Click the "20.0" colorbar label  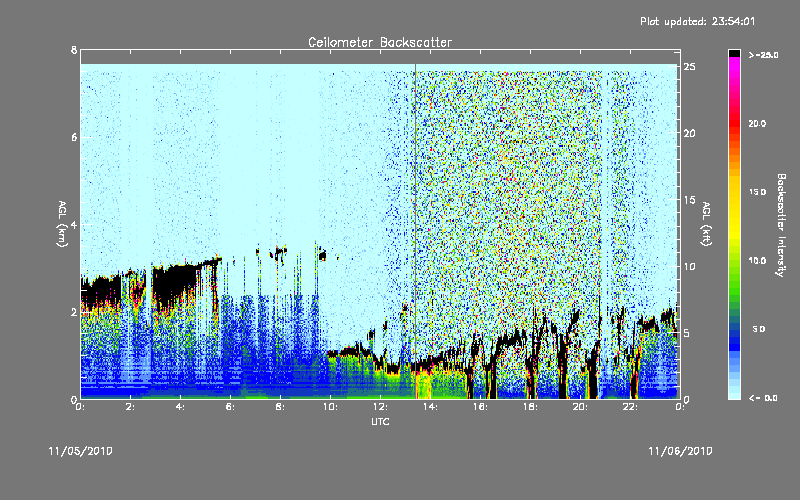coord(757,124)
